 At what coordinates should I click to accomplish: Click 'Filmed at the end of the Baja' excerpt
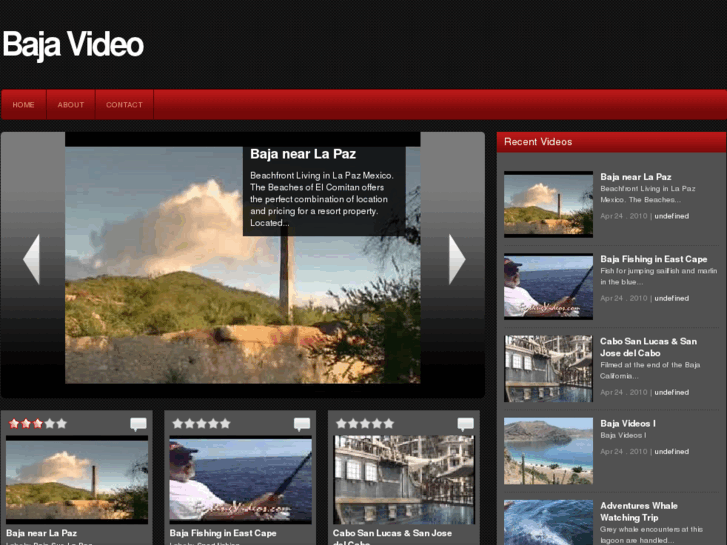pos(650,370)
